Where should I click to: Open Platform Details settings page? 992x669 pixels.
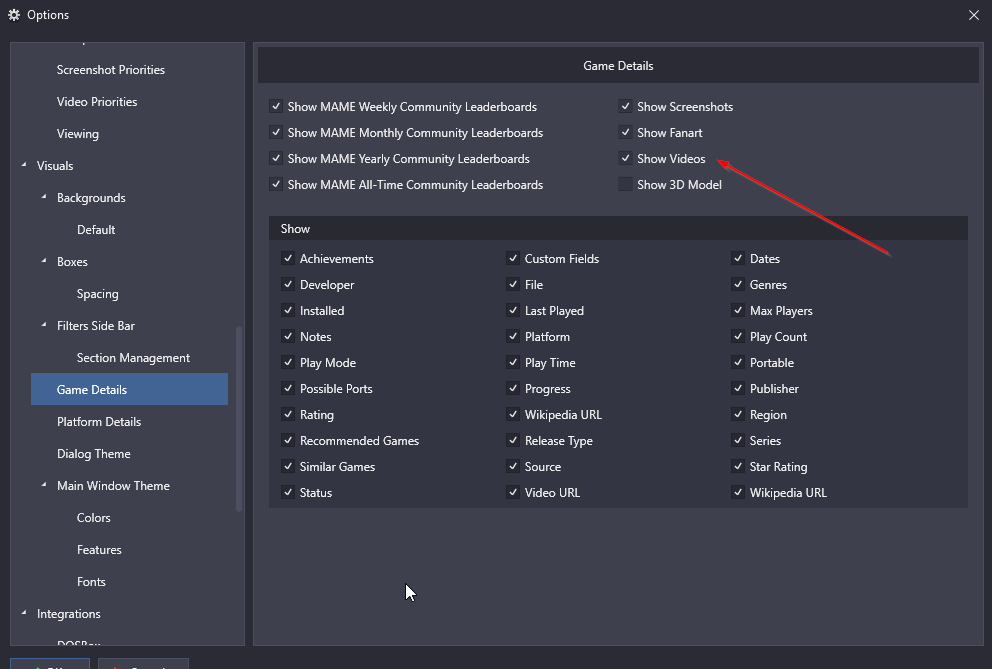click(98, 422)
